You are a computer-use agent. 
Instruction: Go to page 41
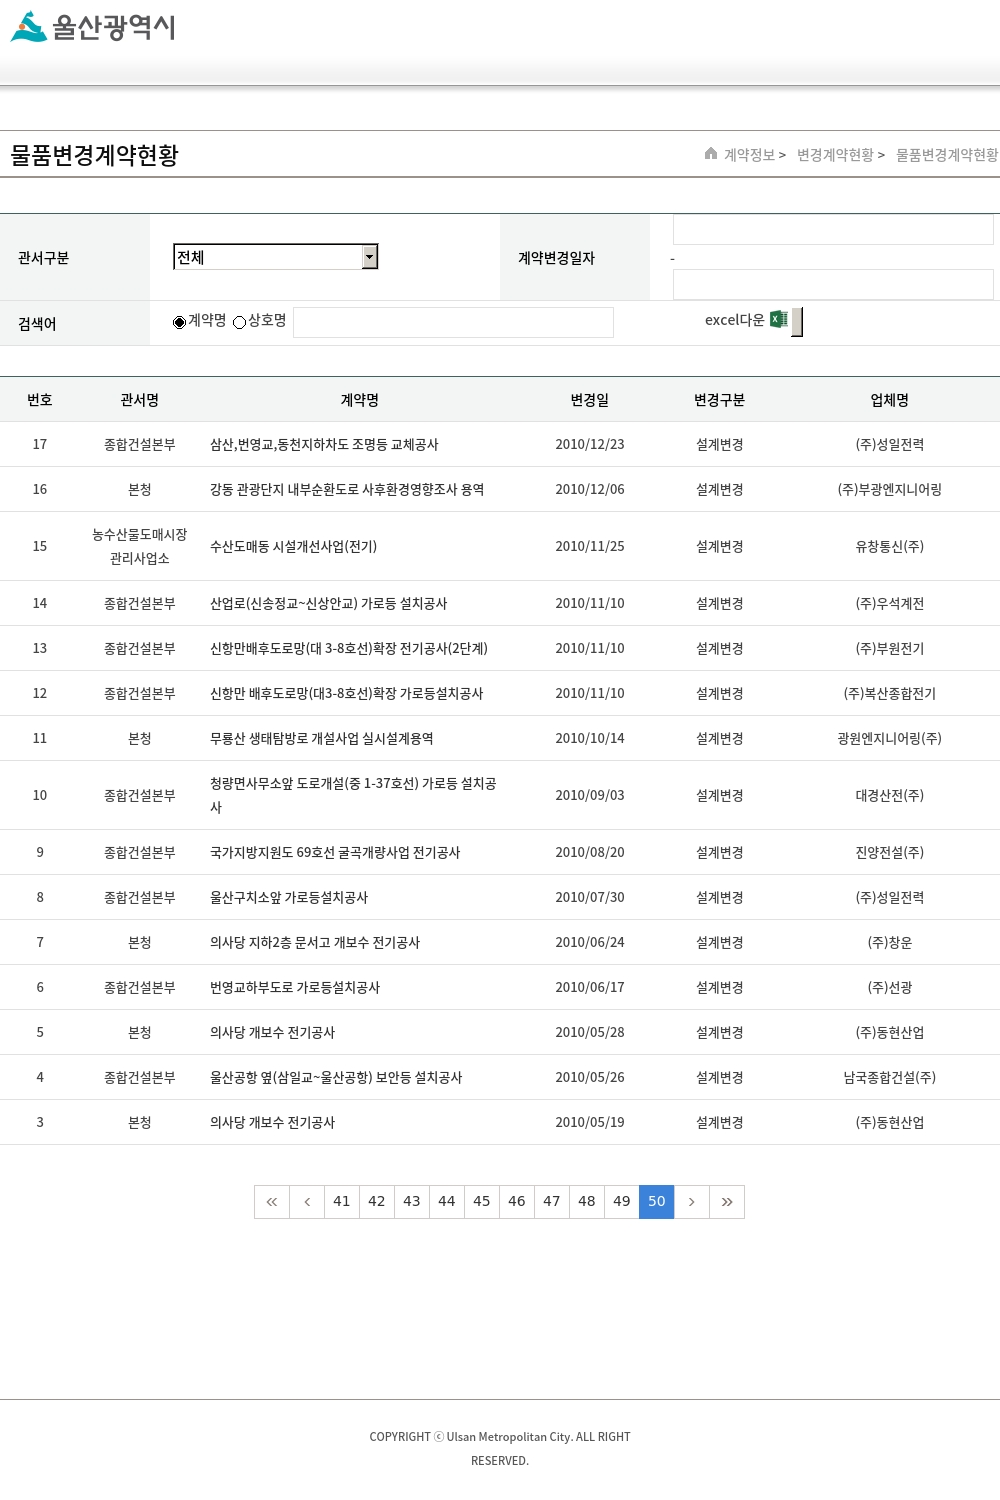[x=342, y=1202]
